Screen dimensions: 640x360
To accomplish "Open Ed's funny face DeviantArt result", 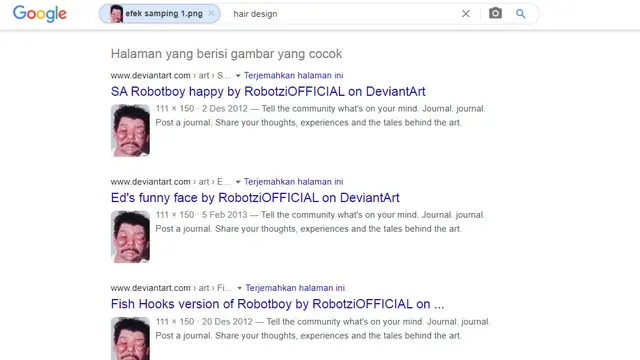I will (255, 198).
